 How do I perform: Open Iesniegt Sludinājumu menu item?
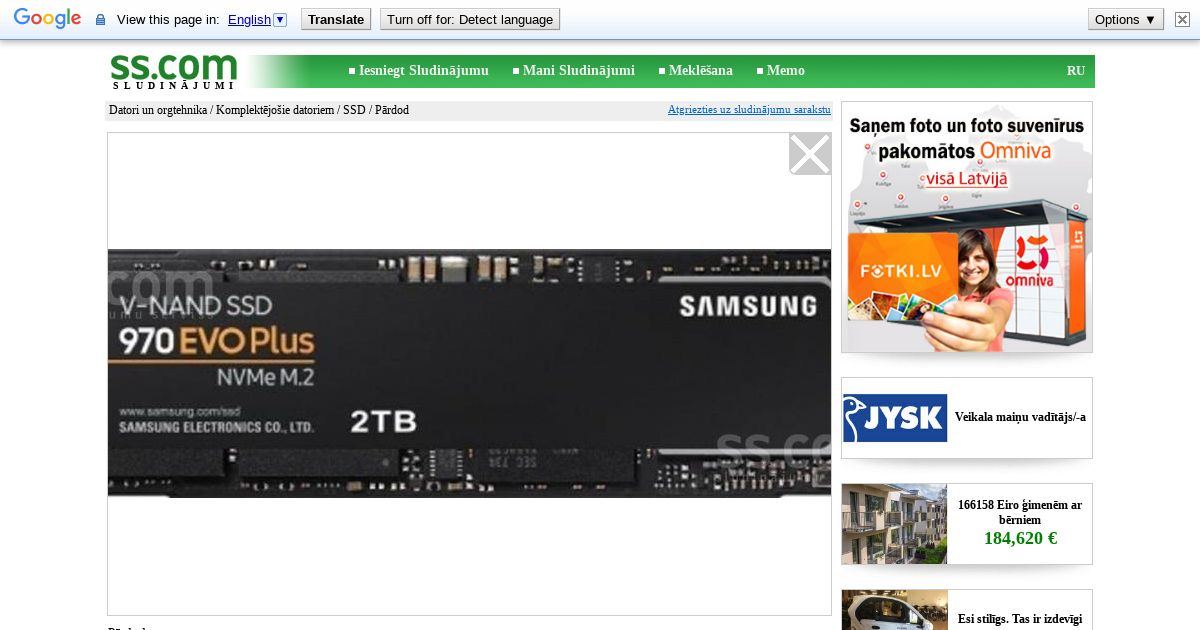tap(424, 70)
